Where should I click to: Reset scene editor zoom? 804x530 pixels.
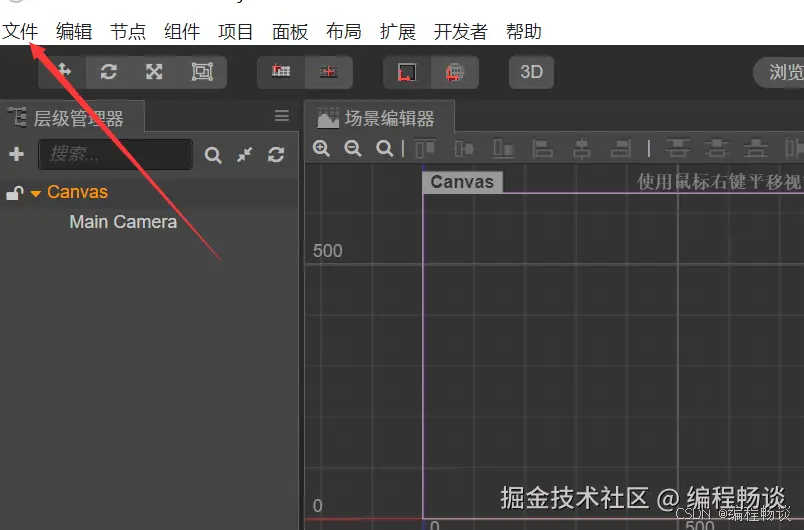coord(384,149)
